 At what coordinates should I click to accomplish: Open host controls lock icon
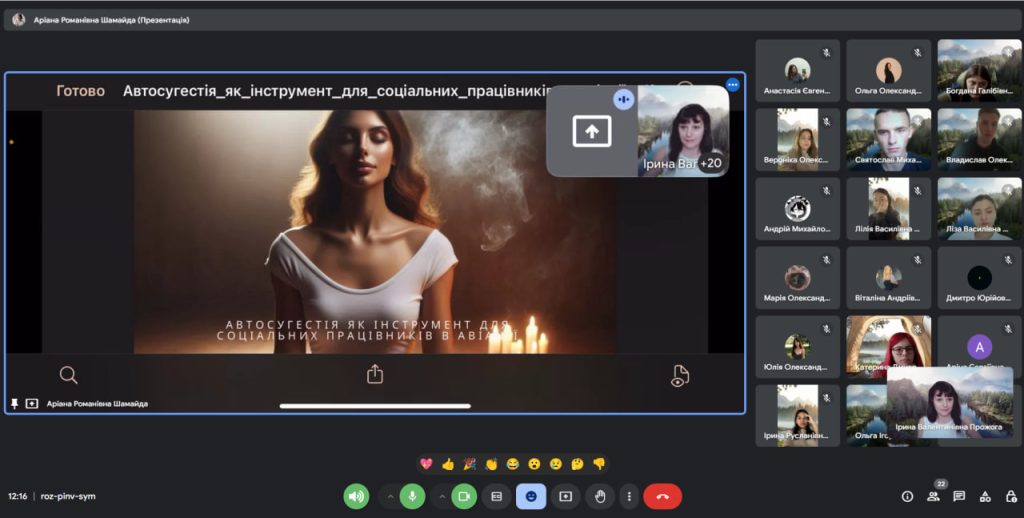coord(1008,496)
